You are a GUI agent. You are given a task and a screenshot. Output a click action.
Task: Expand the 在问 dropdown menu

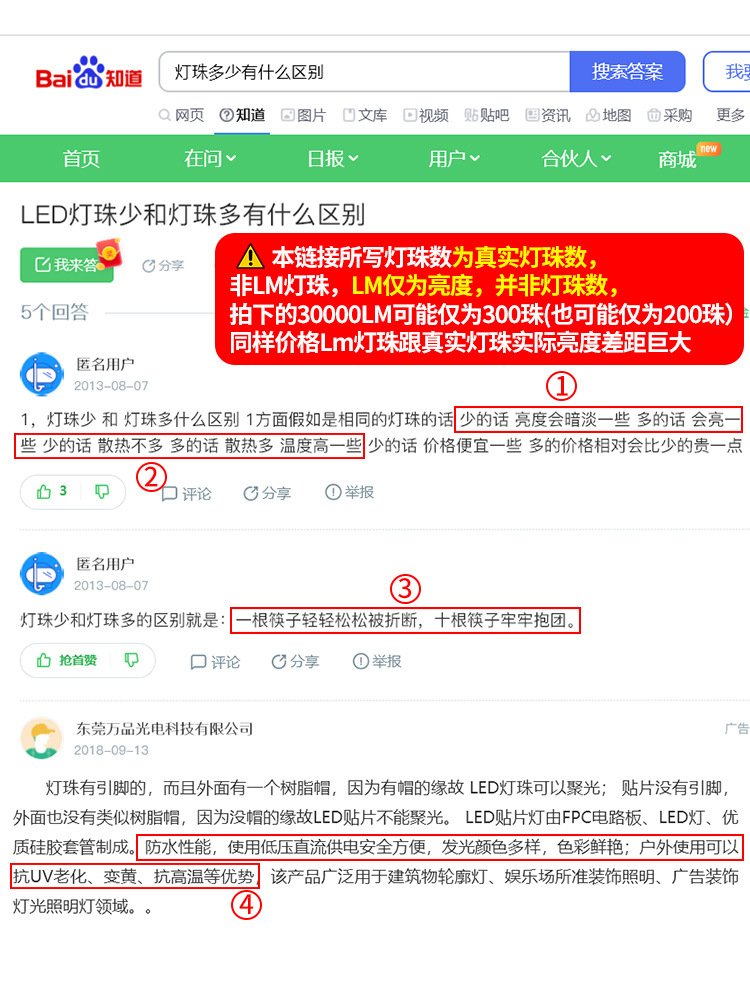(210, 158)
